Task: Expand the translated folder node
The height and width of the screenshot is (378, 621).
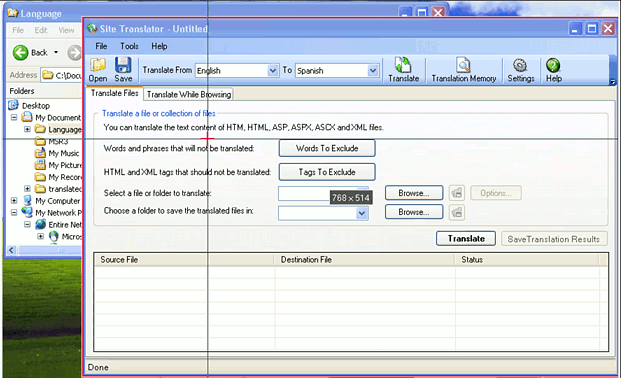Action: point(27,189)
